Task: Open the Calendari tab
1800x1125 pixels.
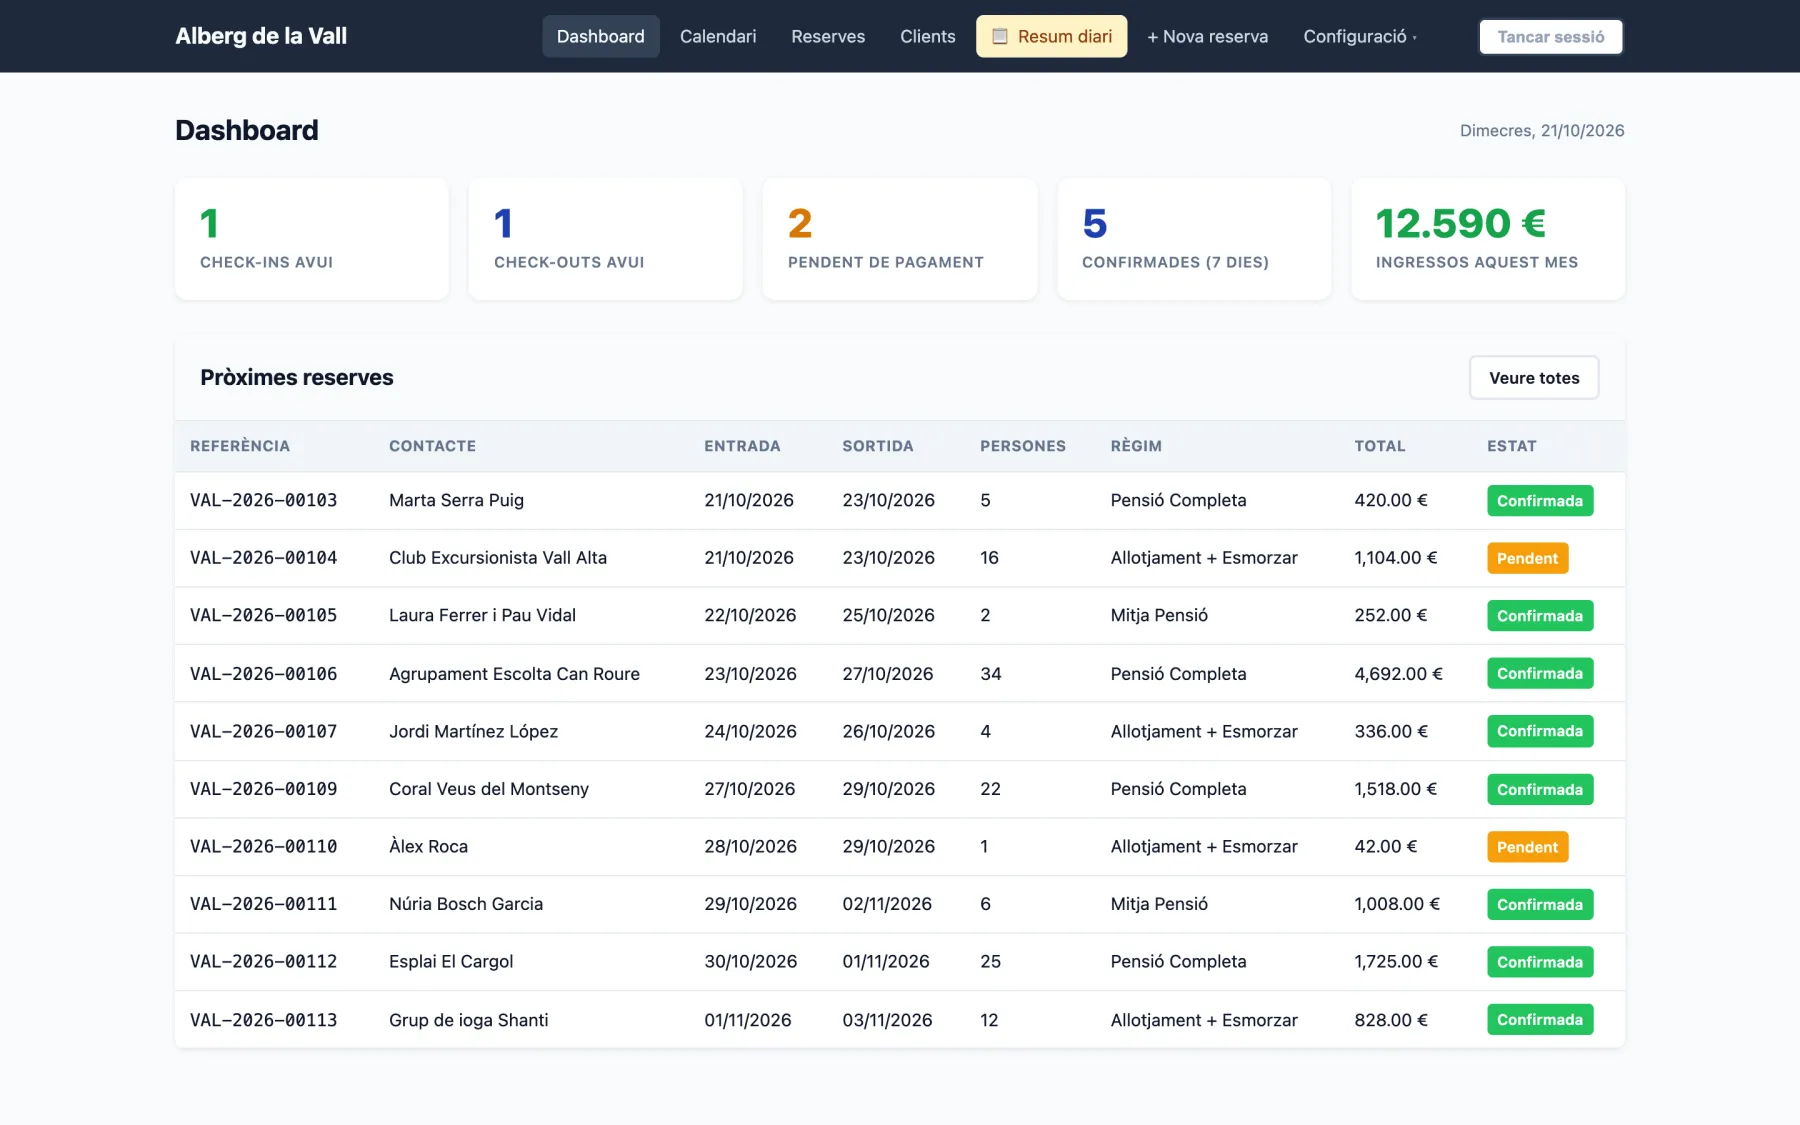Action: 718,37
